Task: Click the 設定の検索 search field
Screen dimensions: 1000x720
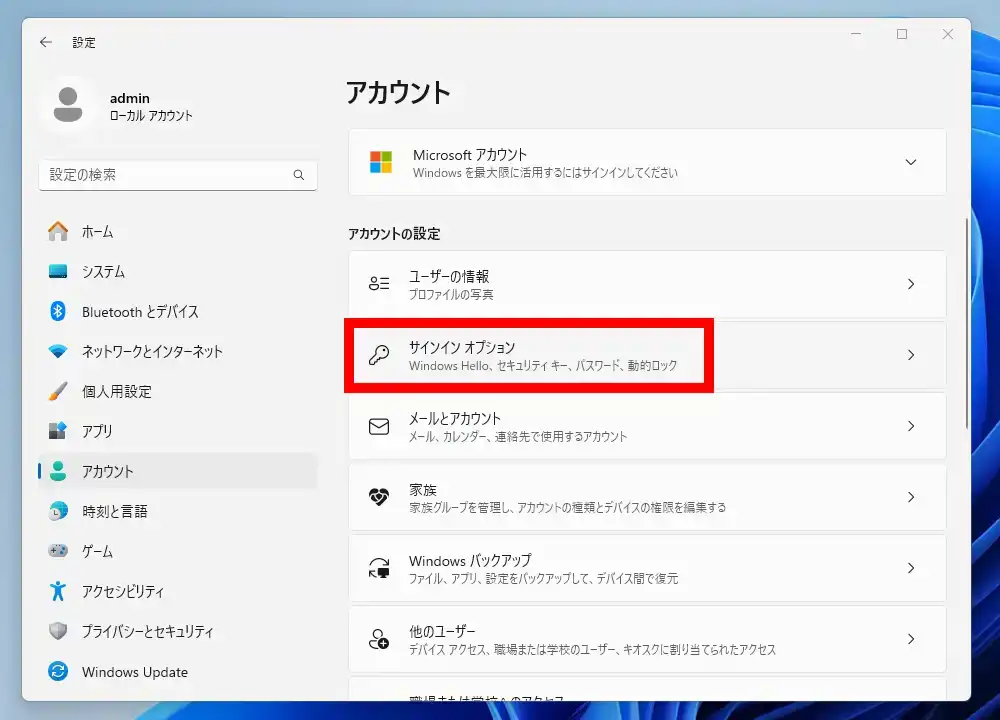Action: pos(178,175)
